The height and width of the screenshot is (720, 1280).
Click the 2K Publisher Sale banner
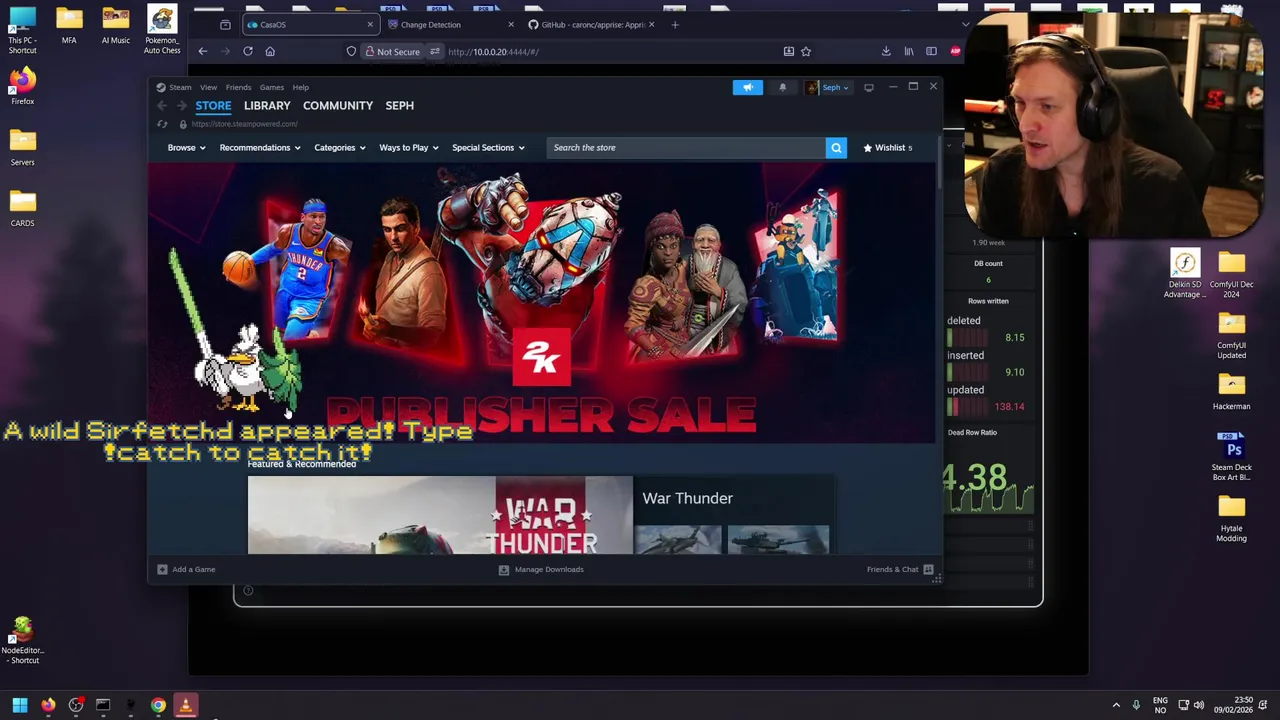(541, 303)
